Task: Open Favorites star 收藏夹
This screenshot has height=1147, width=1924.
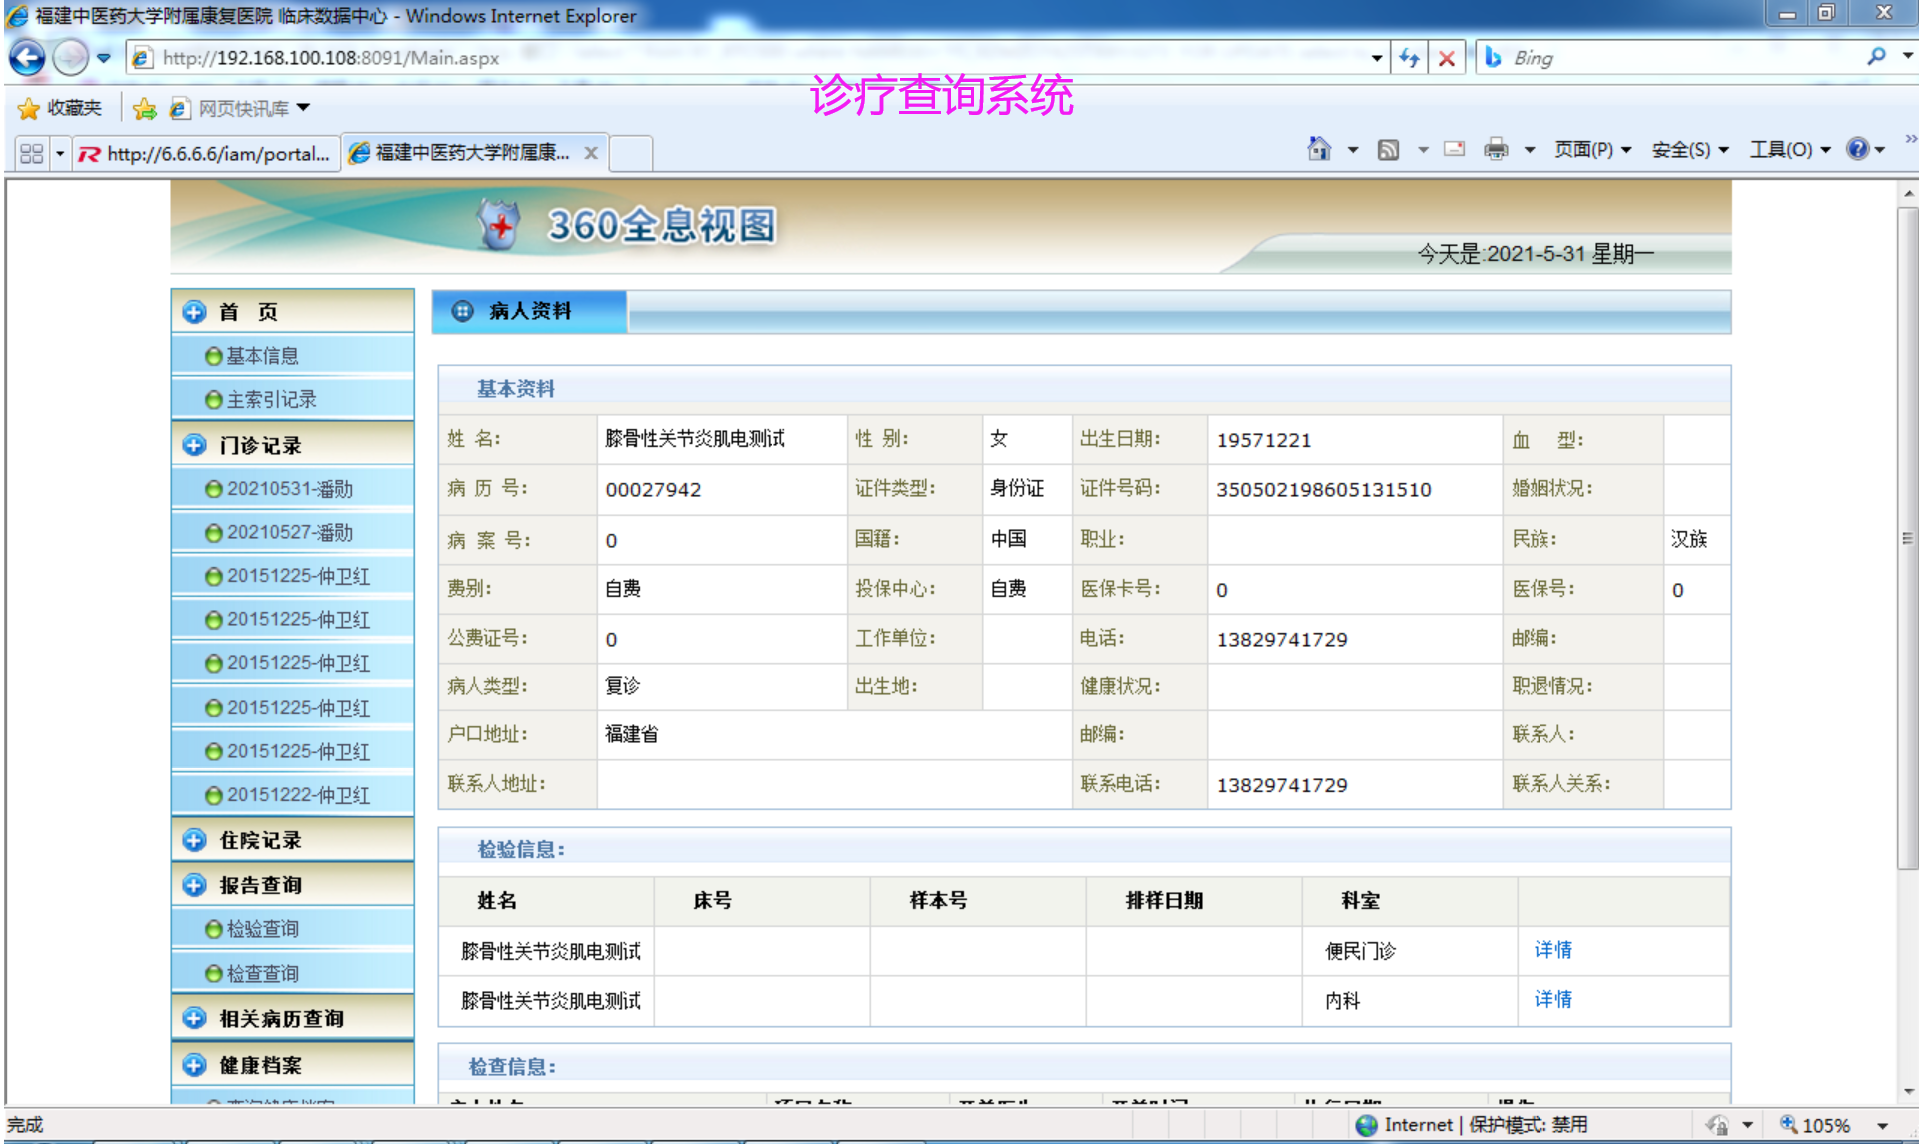Action: pyautogui.click(x=60, y=108)
